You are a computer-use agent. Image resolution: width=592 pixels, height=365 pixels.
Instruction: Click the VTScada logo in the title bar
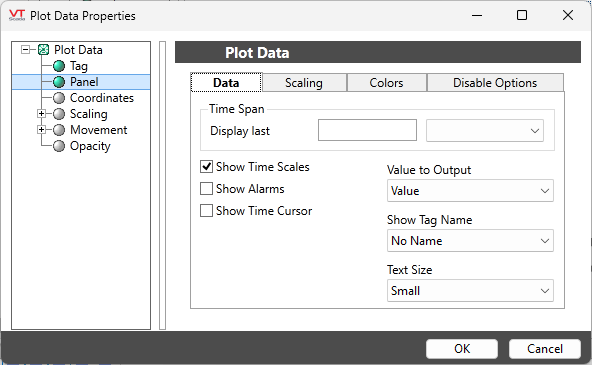[x=17, y=15]
